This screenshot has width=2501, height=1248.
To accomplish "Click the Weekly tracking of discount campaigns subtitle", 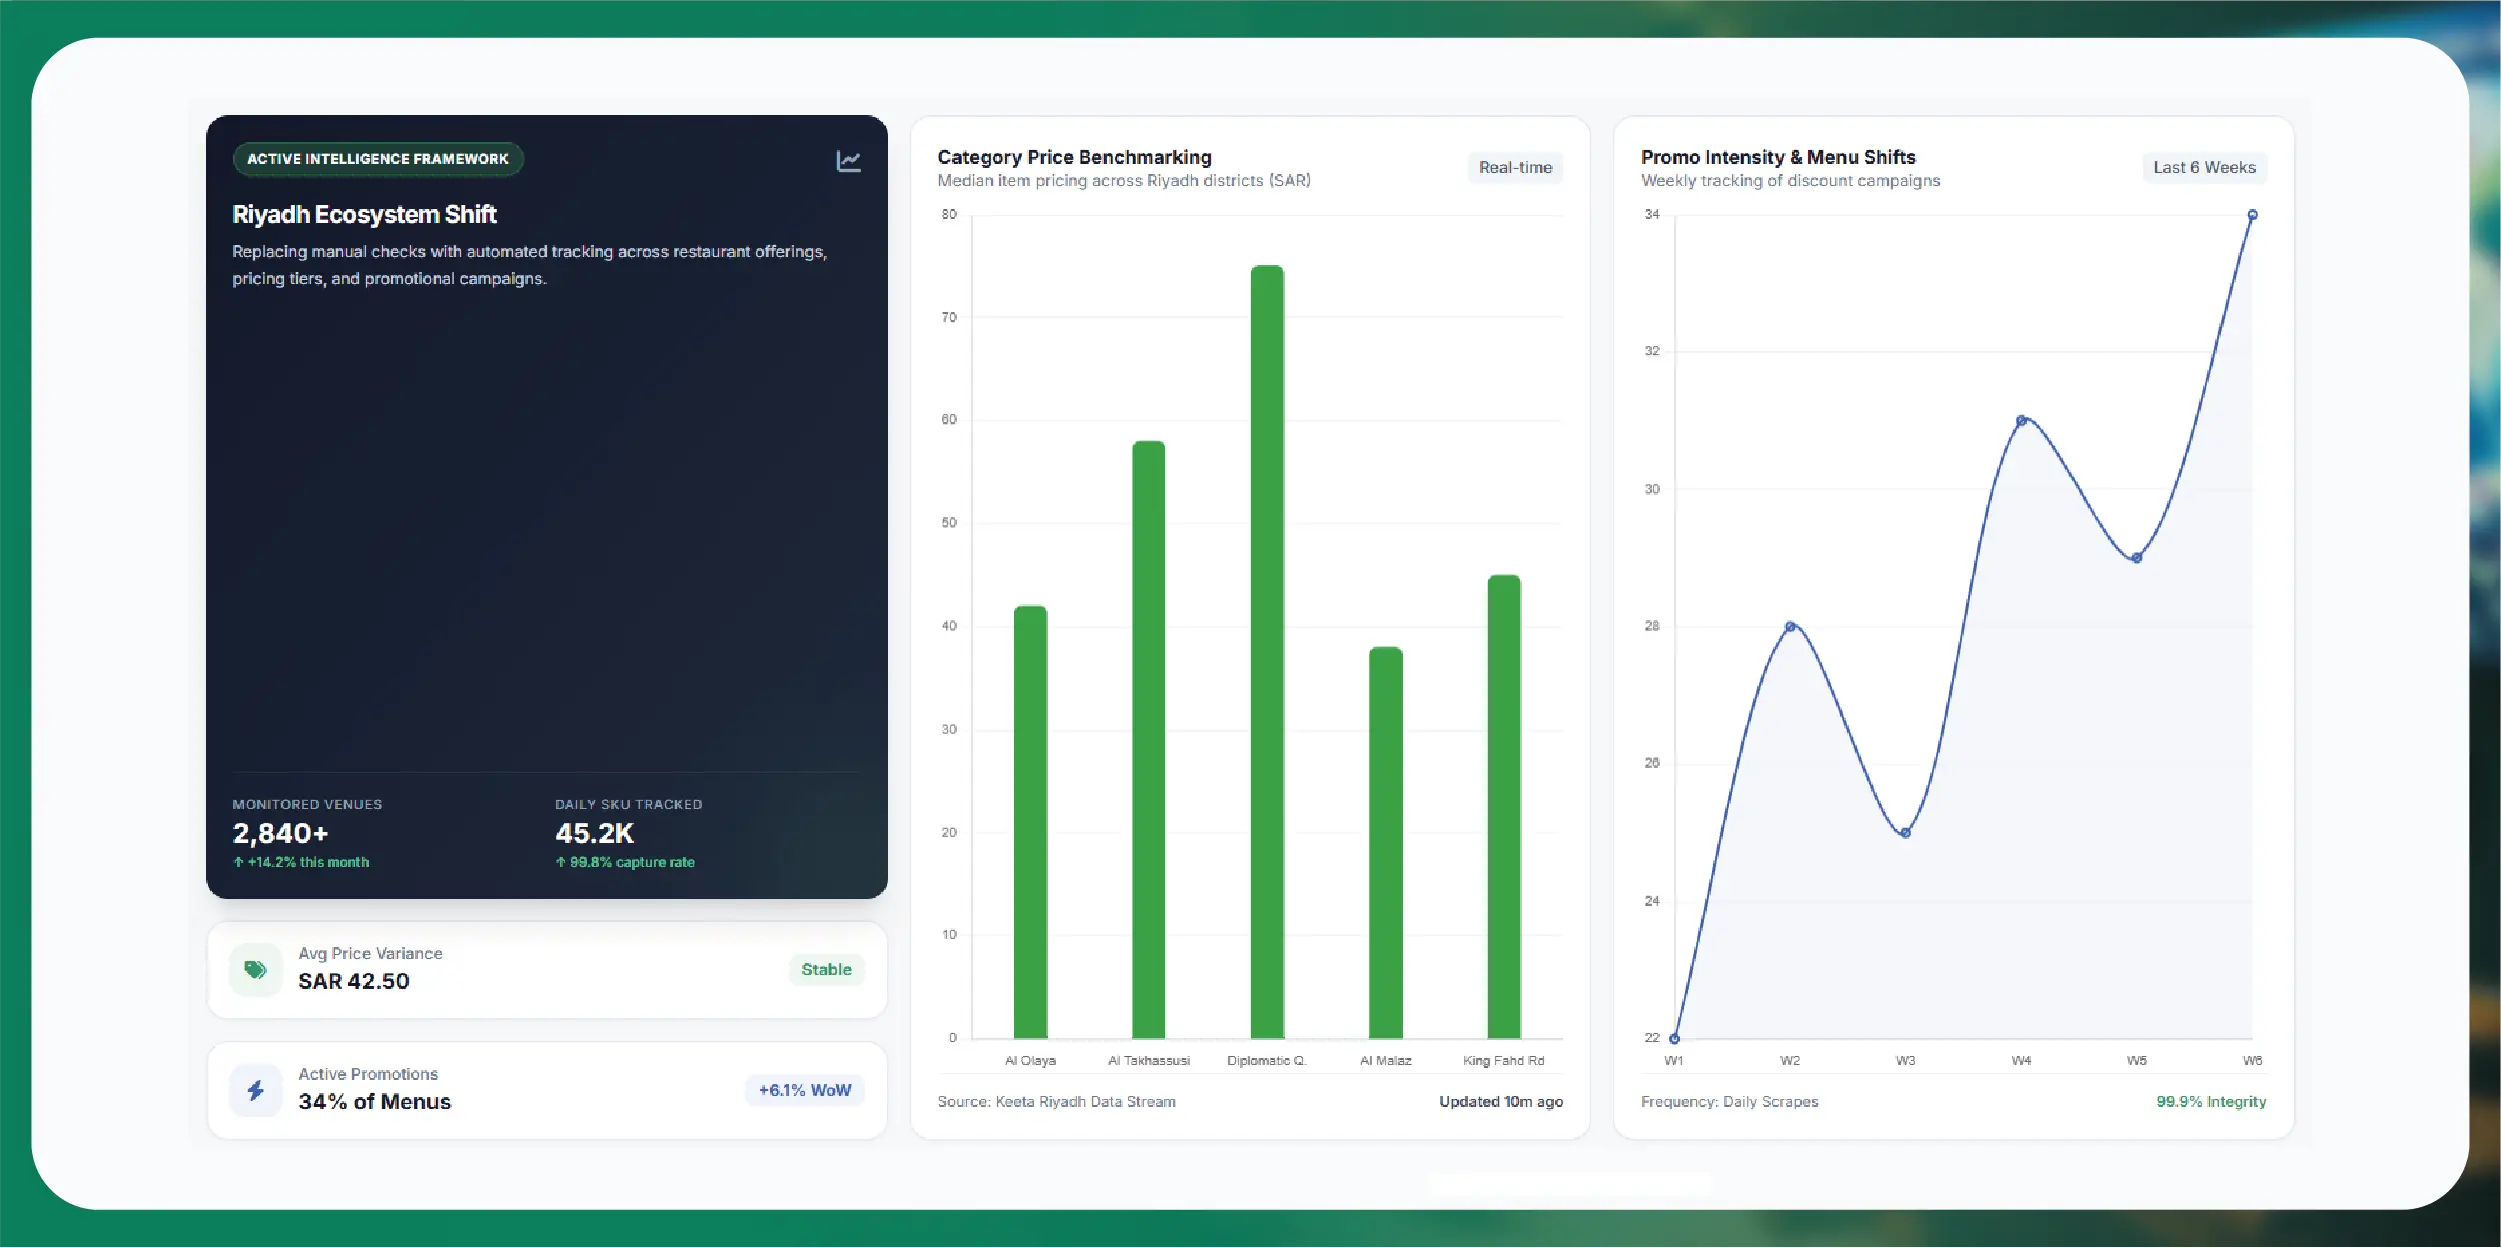I will point(1790,181).
